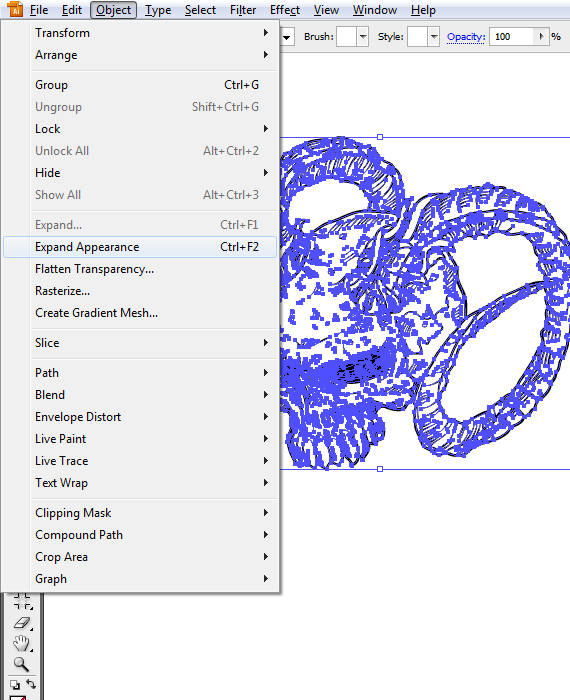Click the selected skull artwork
Image resolution: width=570 pixels, height=700 pixels.
[x=424, y=304]
